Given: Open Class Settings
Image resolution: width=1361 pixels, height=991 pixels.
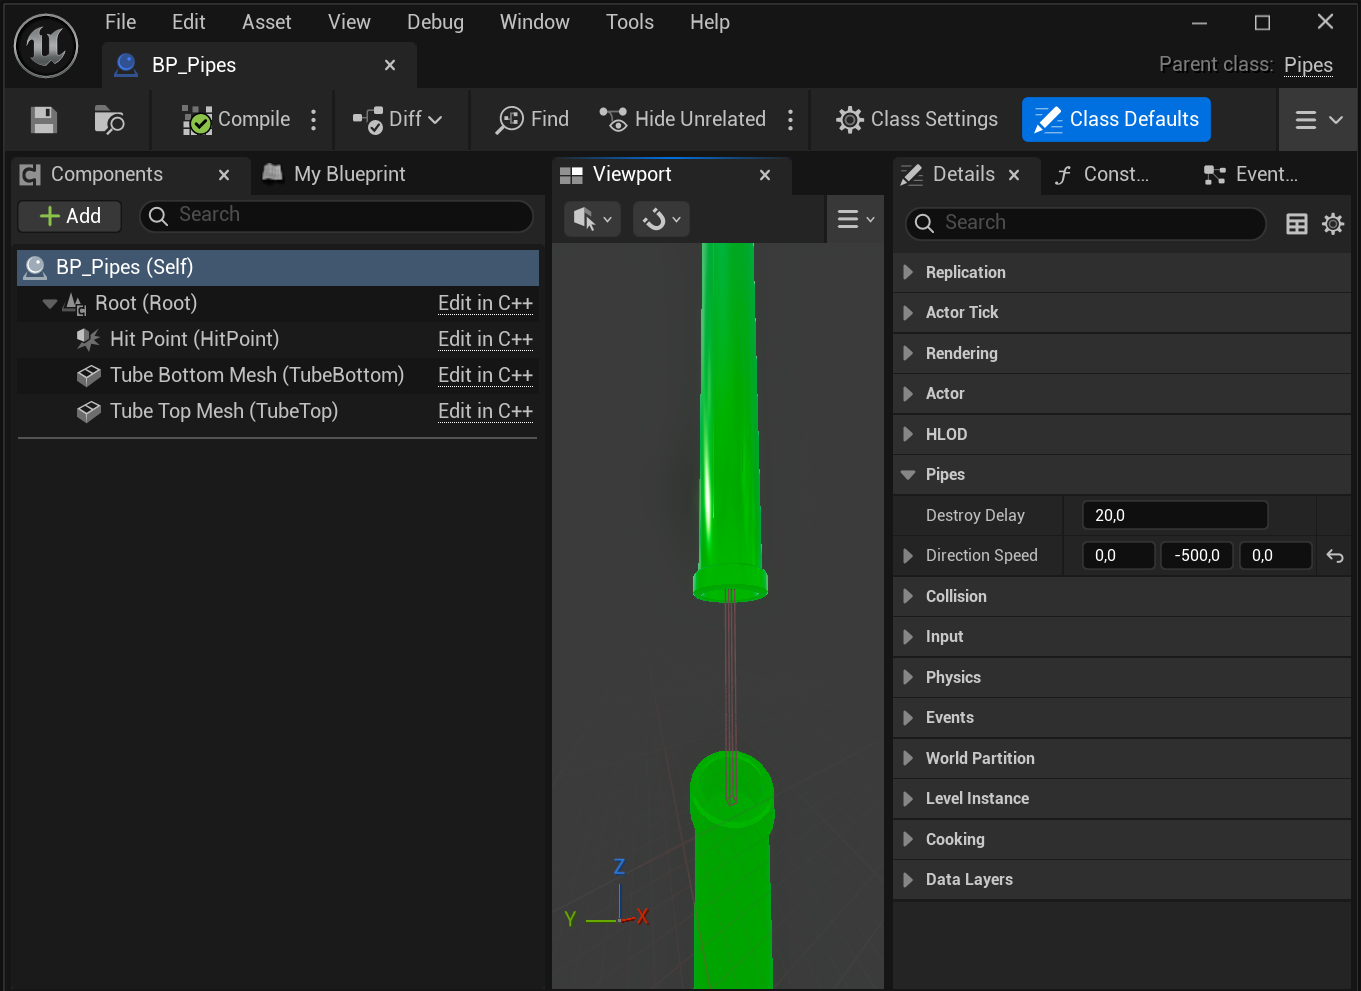Looking at the screenshot, I should [x=917, y=120].
